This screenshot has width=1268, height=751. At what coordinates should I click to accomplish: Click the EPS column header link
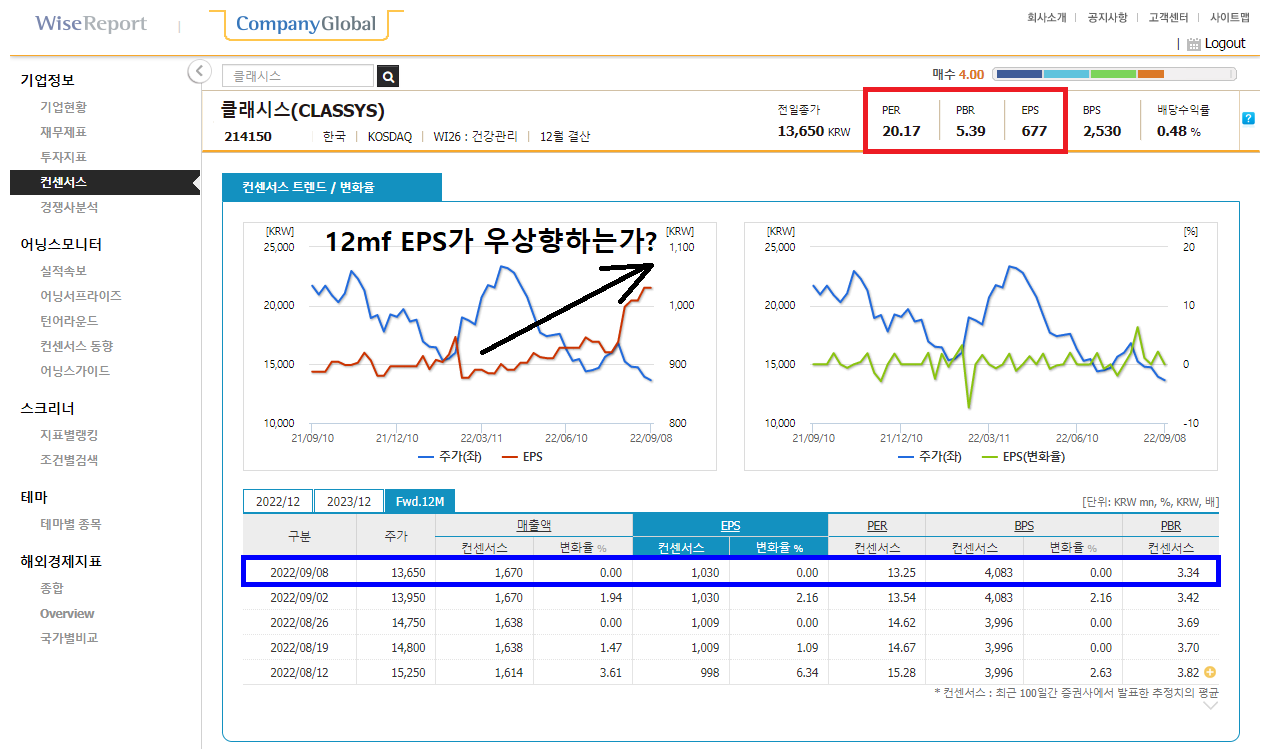(731, 525)
